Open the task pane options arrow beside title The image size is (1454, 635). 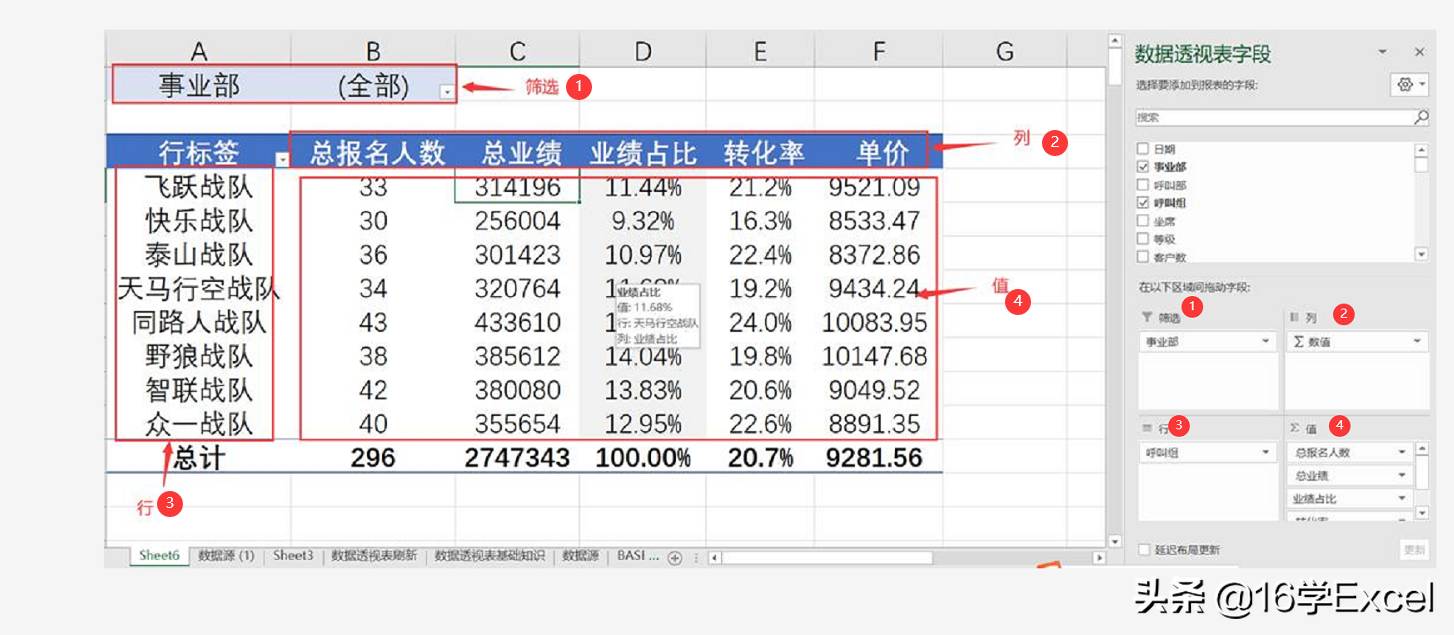pos(1383,52)
